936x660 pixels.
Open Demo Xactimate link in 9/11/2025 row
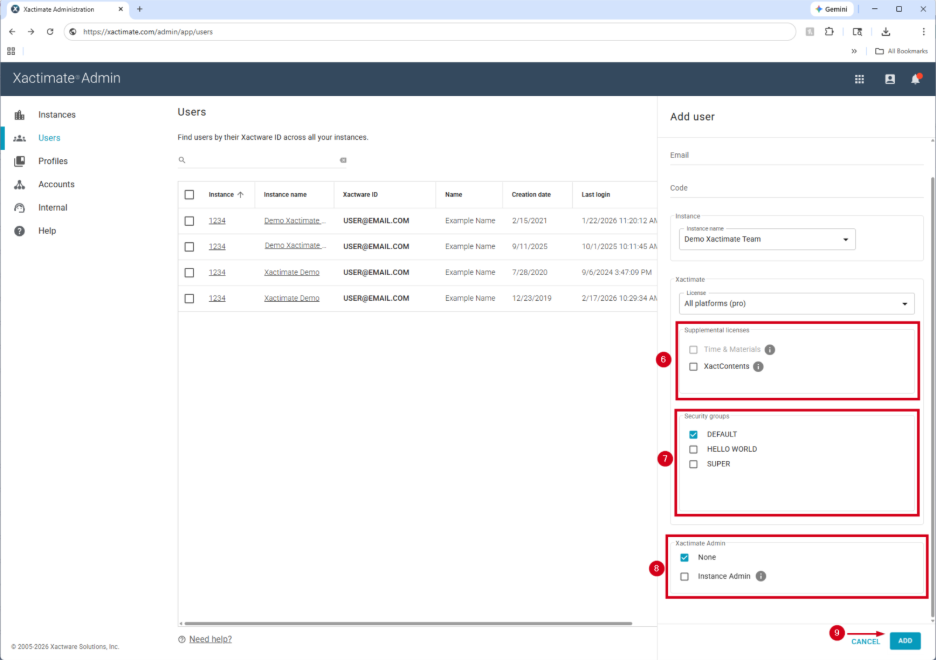coord(295,246)
